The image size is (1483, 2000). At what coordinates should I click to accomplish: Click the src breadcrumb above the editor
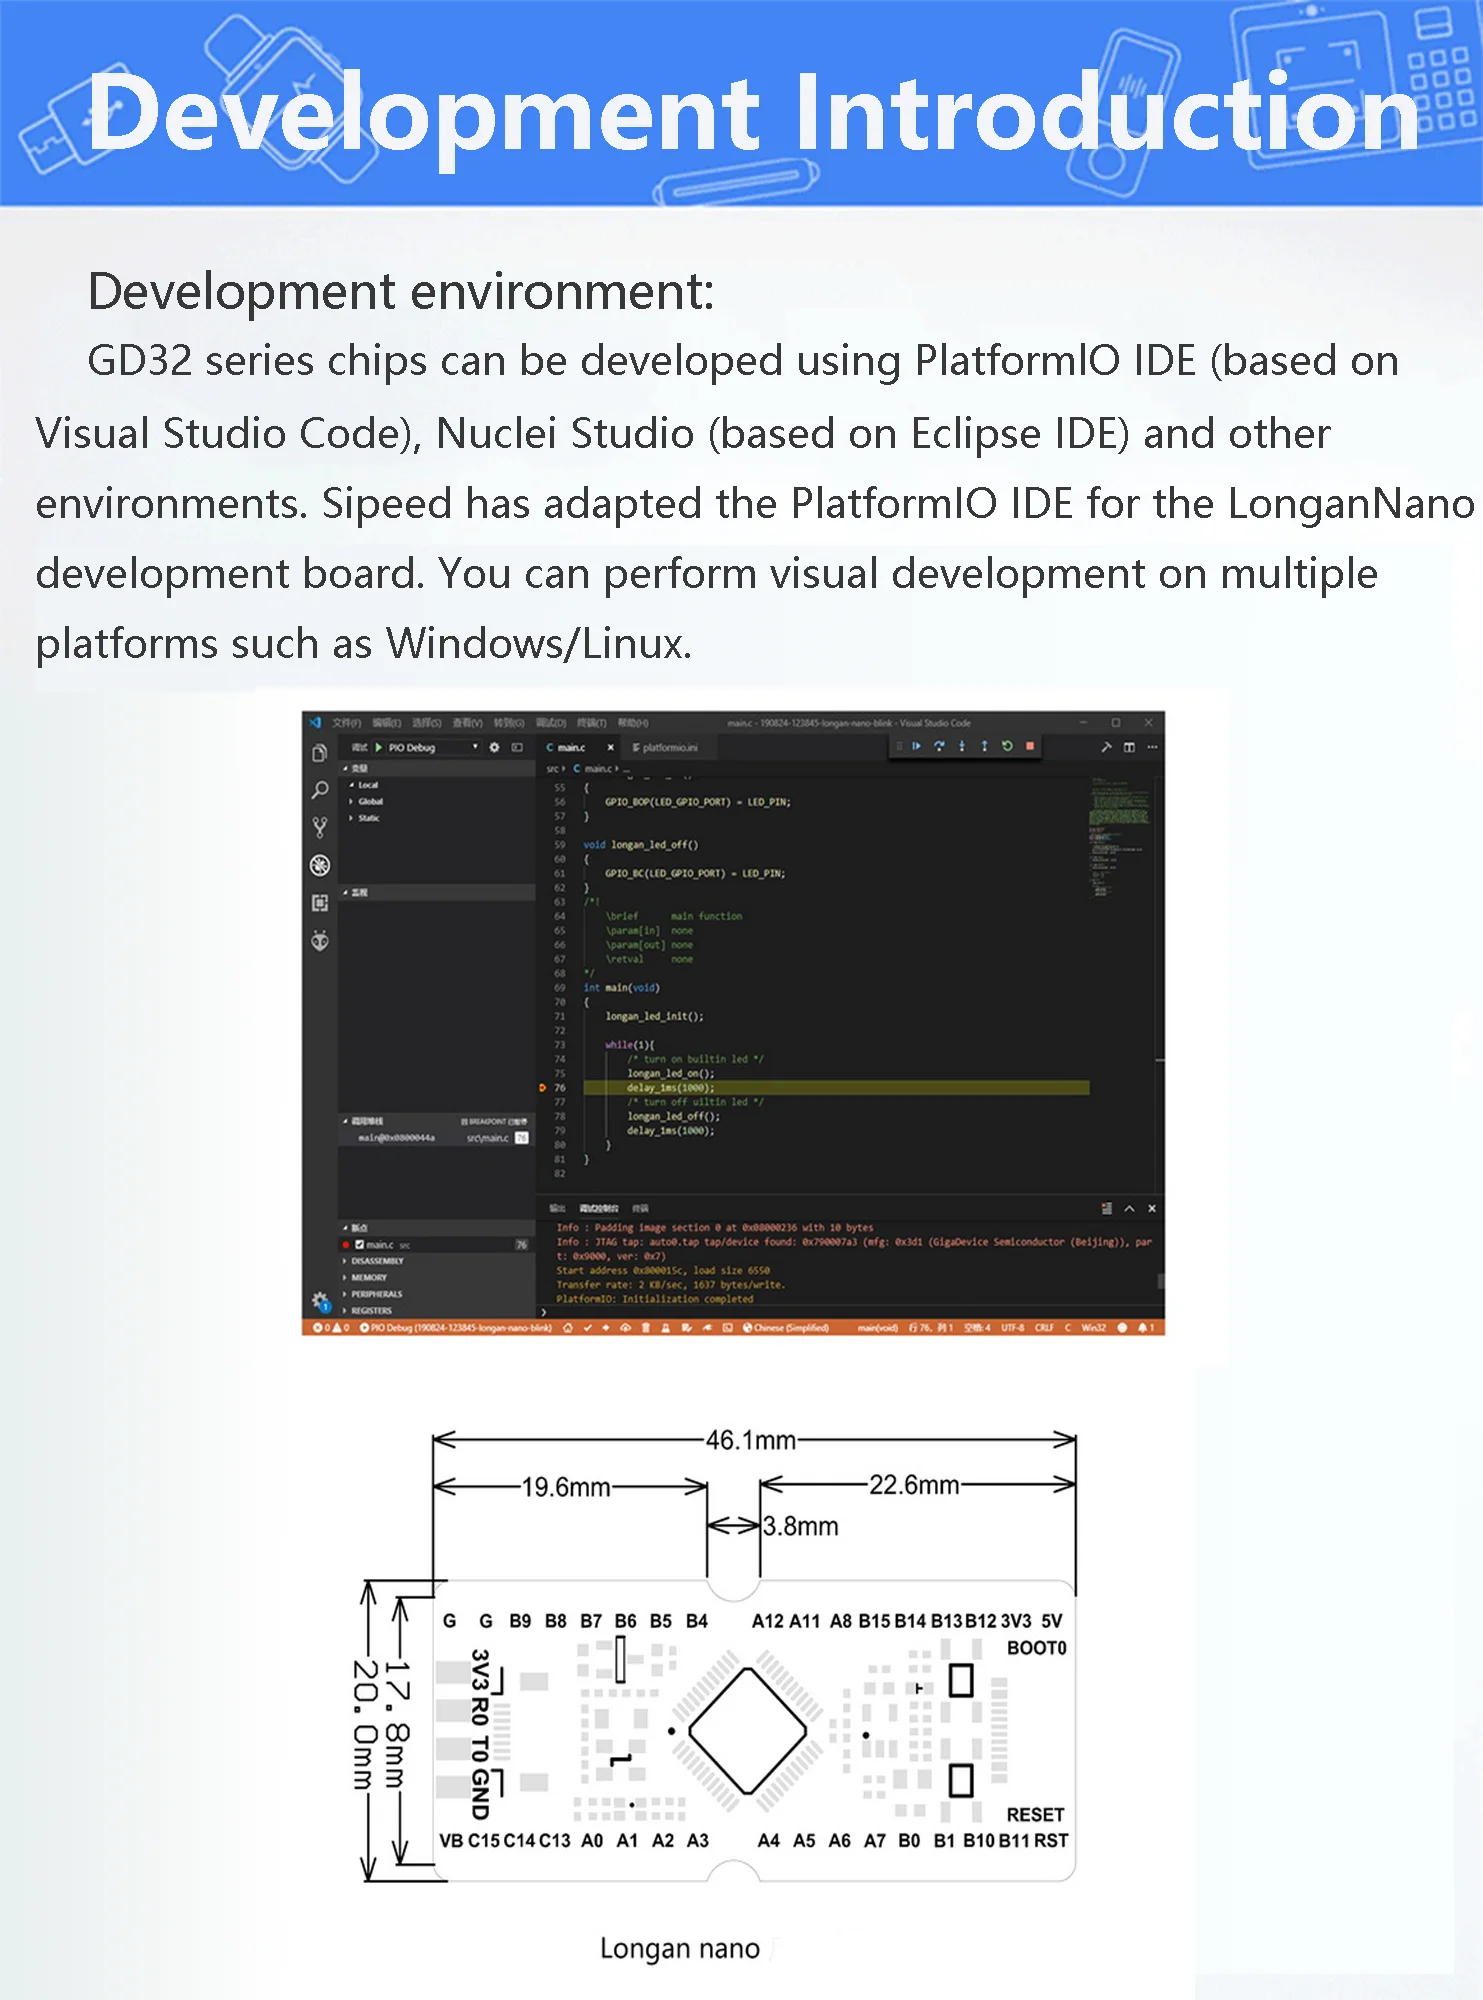pos(552,768)
